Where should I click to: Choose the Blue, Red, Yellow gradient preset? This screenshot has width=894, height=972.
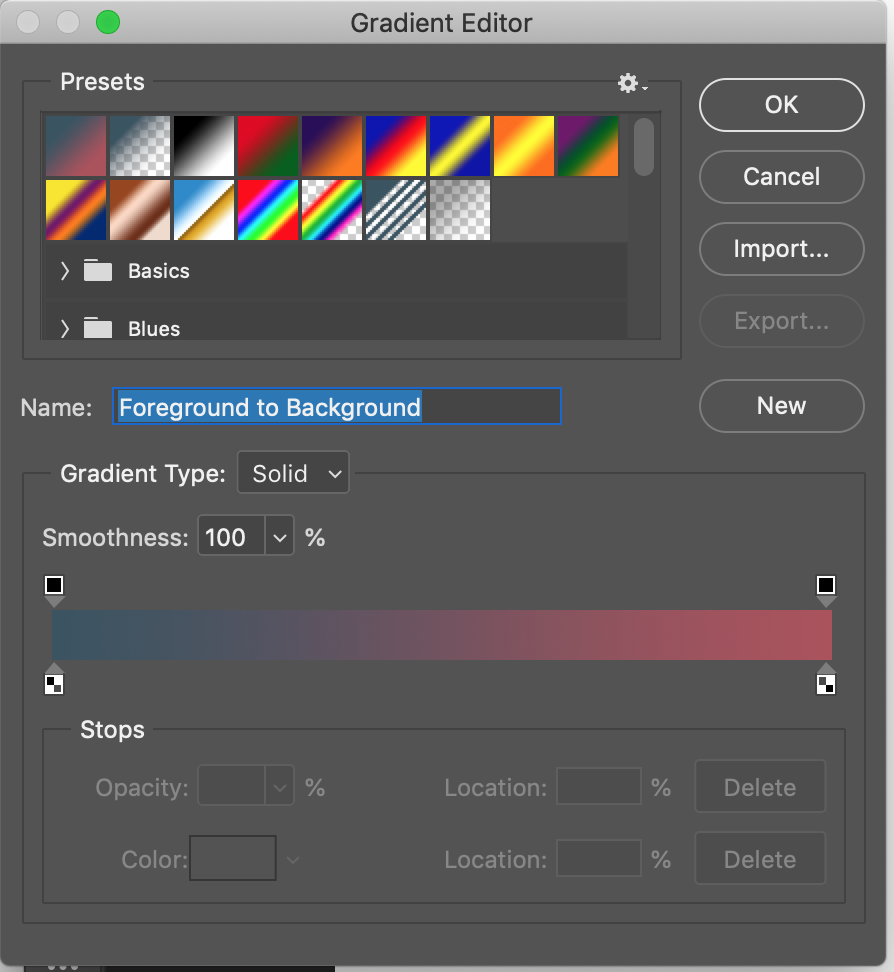click(396, 146)
